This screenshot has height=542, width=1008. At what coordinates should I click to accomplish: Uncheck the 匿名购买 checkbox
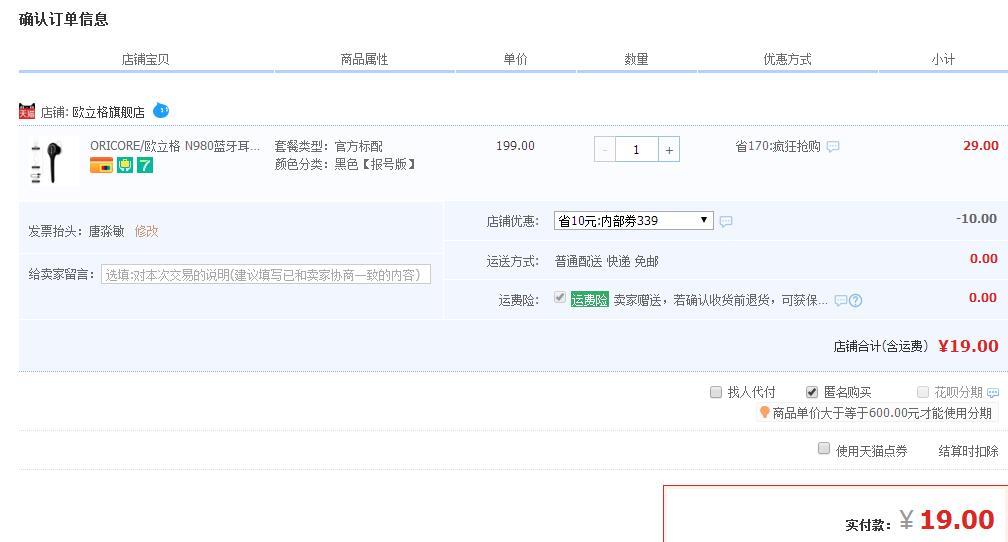click(812, 392)
